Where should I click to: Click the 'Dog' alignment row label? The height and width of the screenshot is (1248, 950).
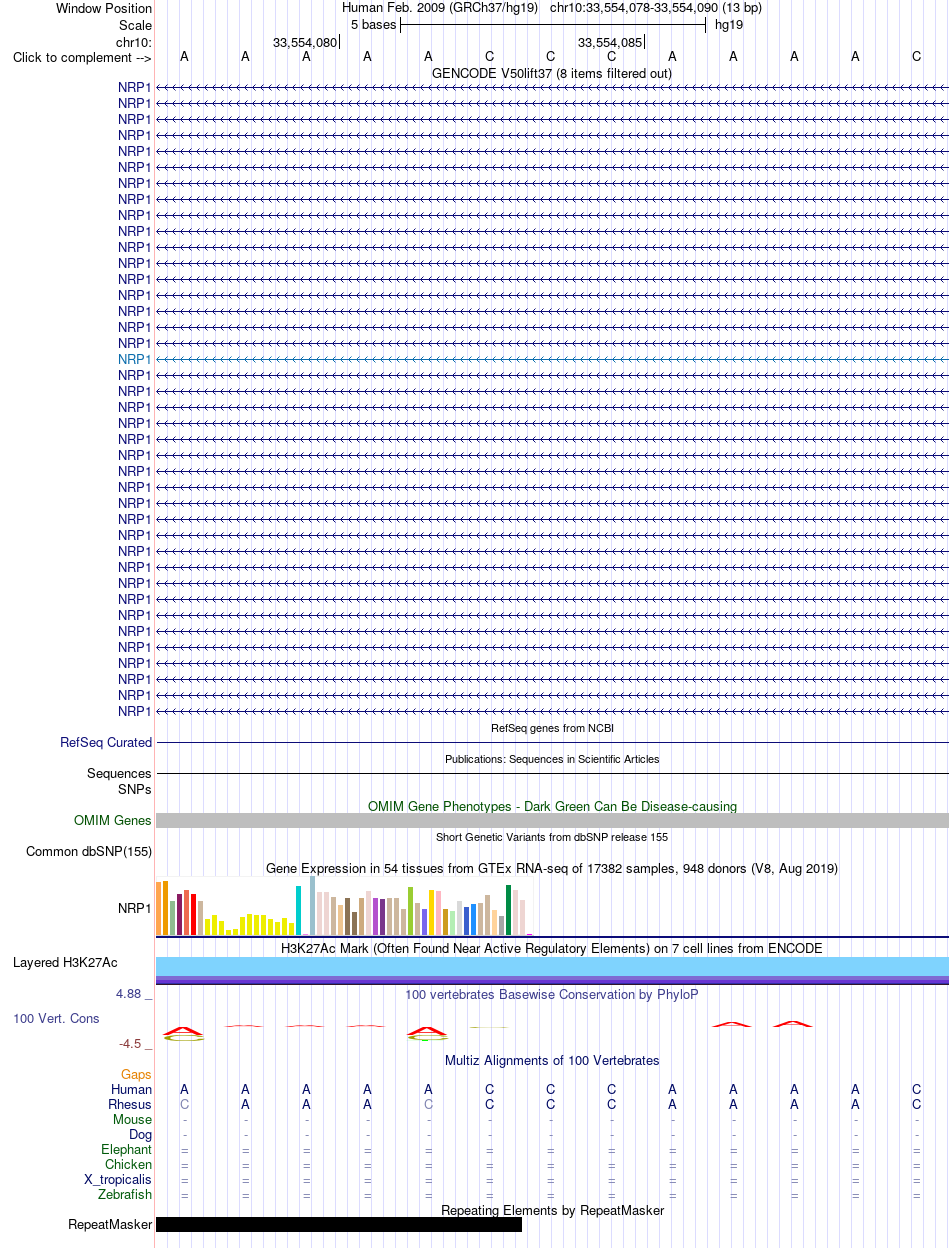140,1135
